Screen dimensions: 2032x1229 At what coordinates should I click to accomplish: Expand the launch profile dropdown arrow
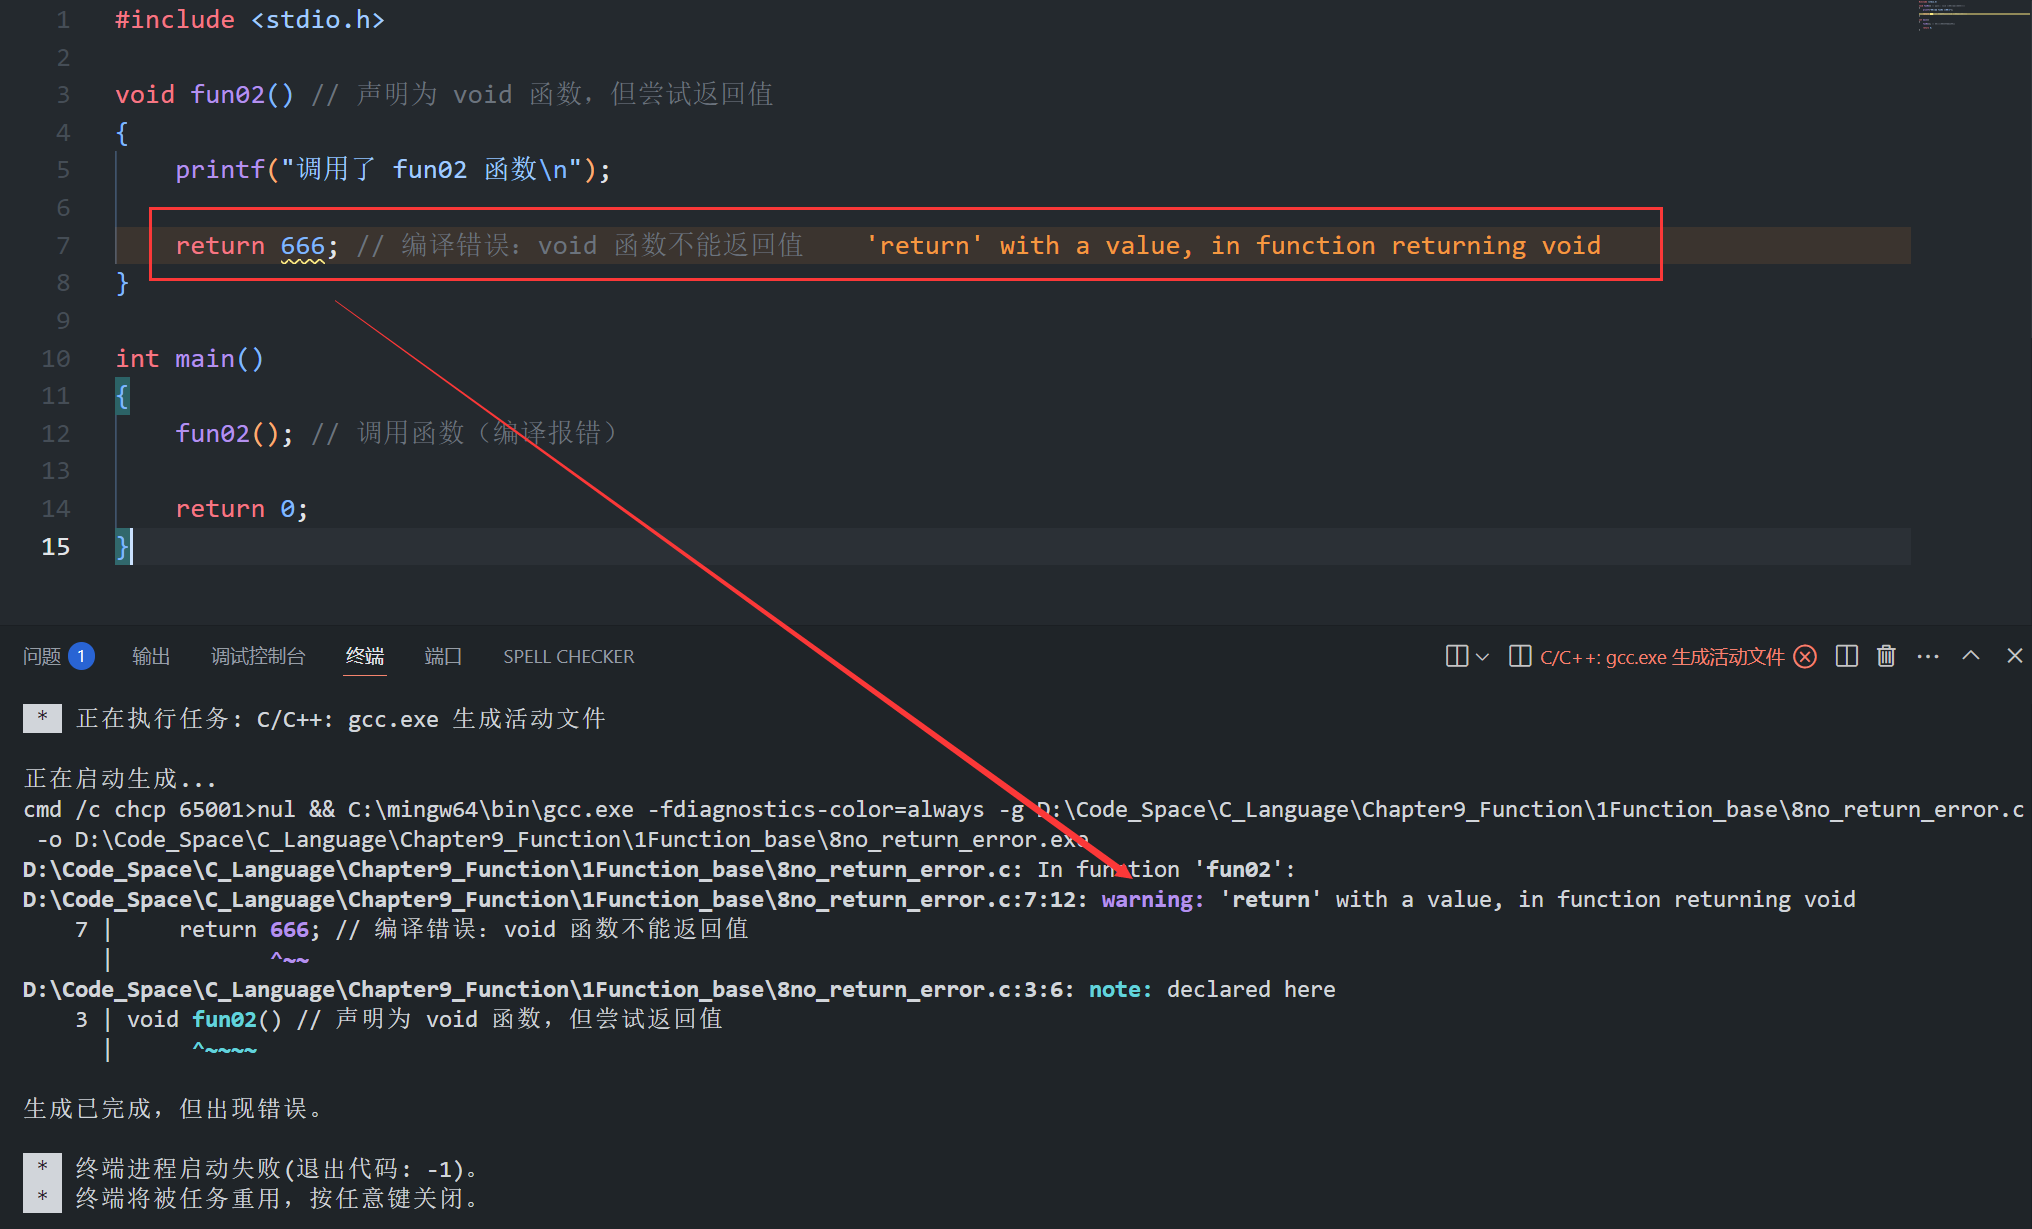tap(1483, 657)
